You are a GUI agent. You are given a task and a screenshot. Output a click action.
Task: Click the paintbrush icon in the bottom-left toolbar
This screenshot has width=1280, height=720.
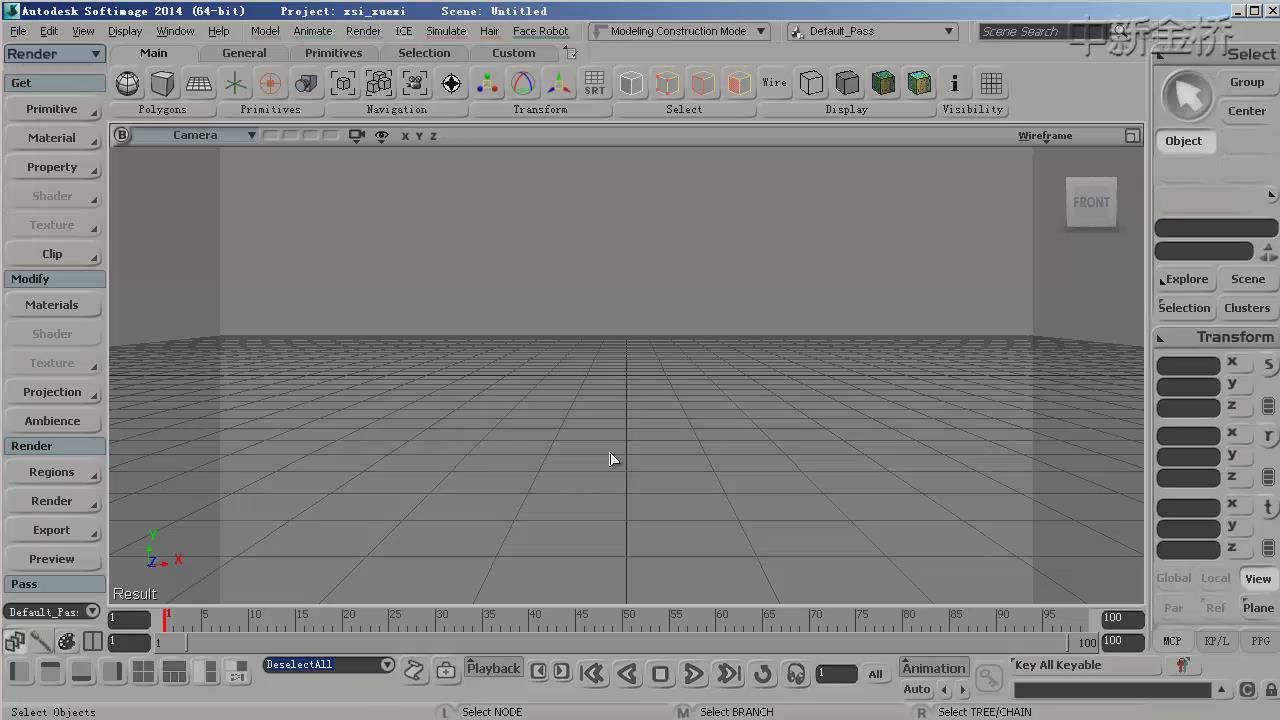(41, 641)
